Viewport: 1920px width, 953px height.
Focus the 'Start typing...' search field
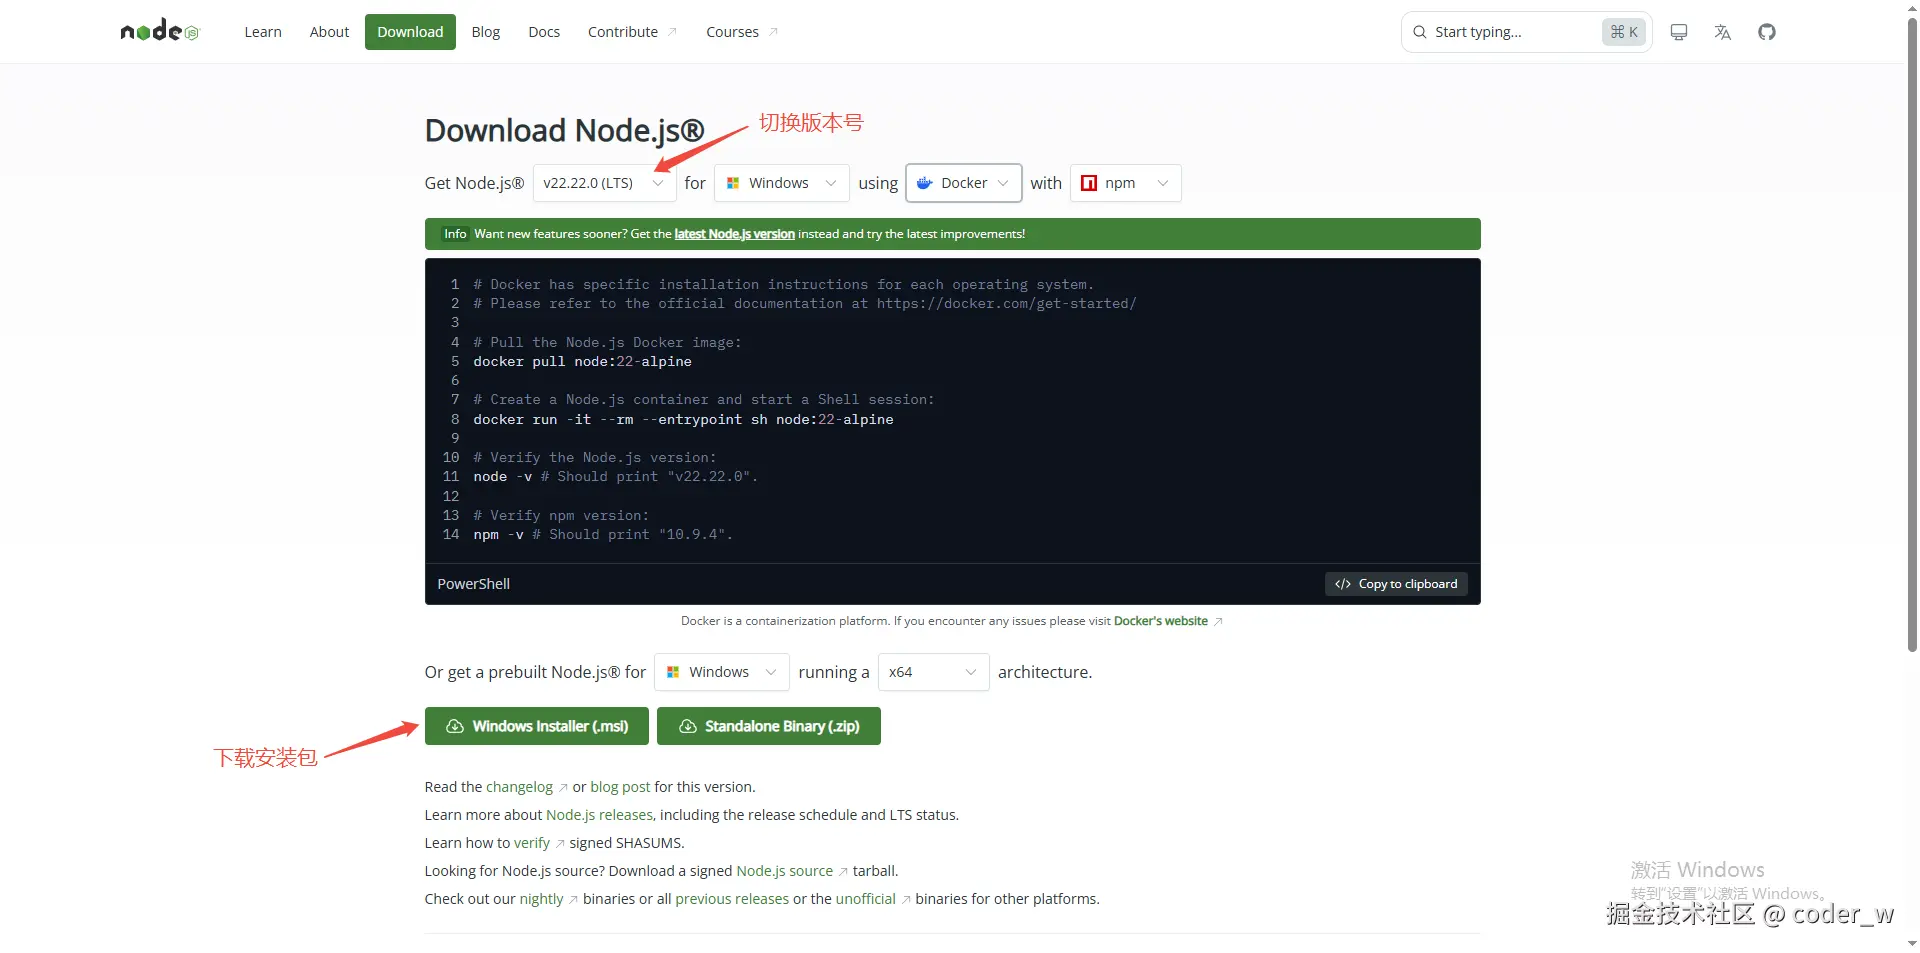coord(1526,32)
